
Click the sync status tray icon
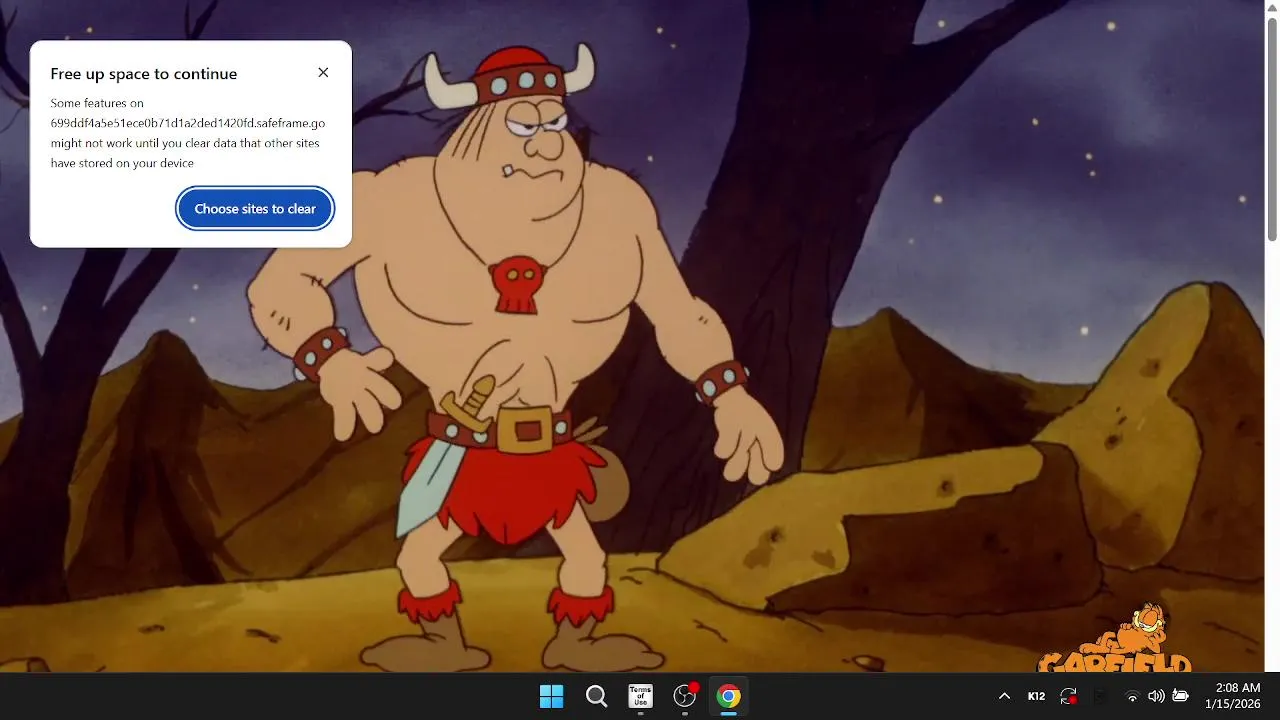(x=1069, y=696)
